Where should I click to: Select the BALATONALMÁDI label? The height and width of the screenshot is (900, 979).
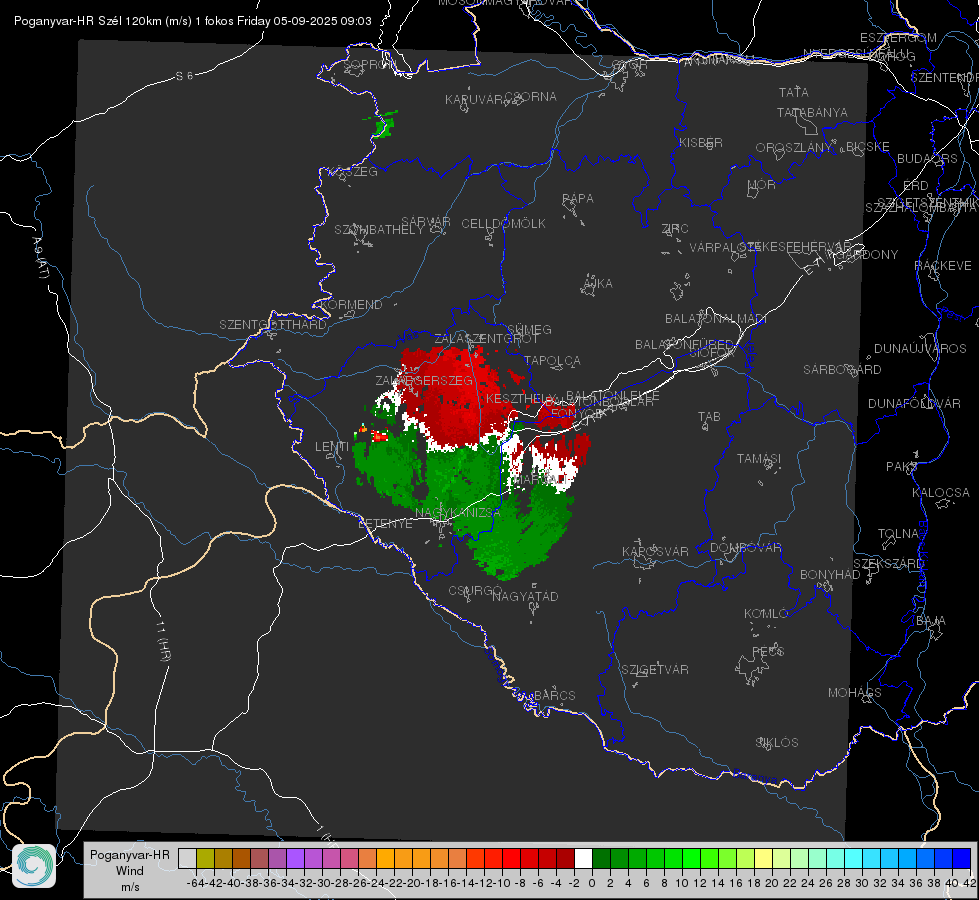[716, 319]
